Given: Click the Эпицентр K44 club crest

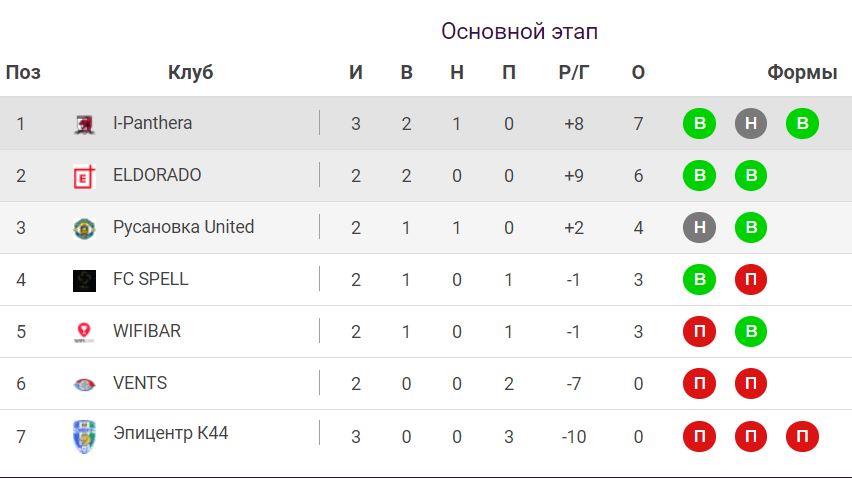Looking at the screenshot, I should (85, 436).
